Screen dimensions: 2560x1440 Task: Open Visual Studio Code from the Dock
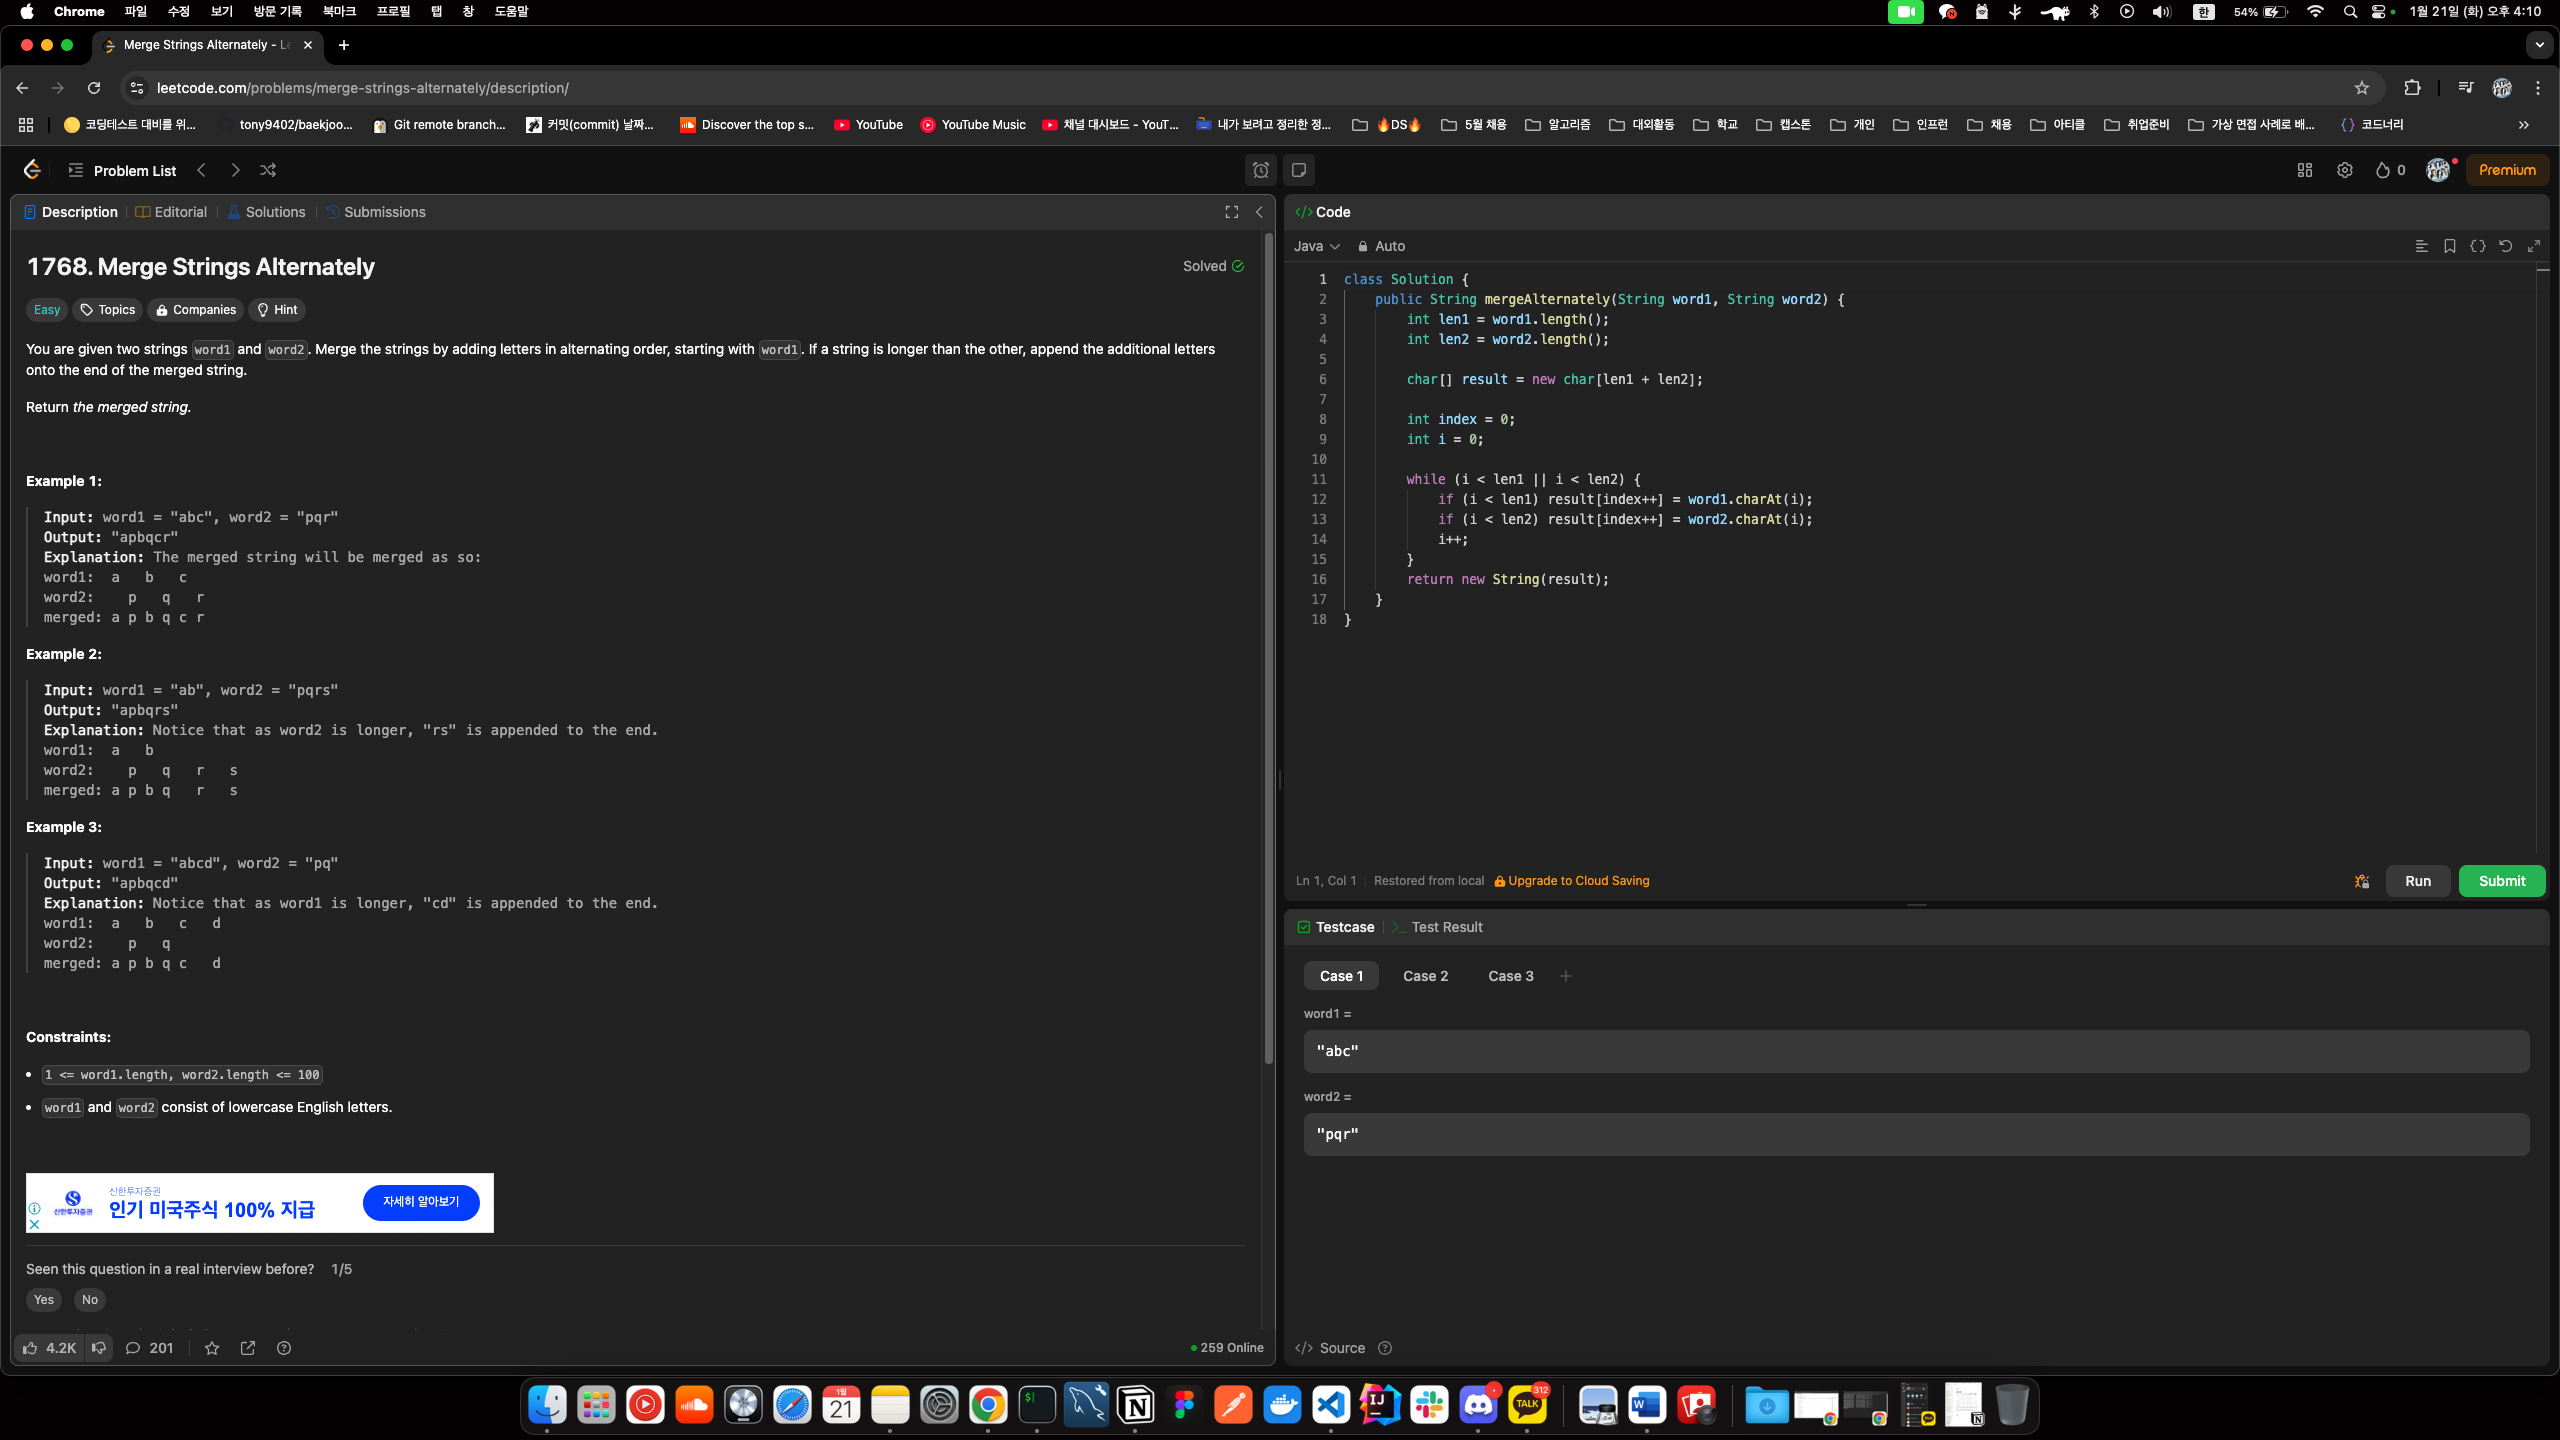pyautogui.click(x=1331, y=1405)
